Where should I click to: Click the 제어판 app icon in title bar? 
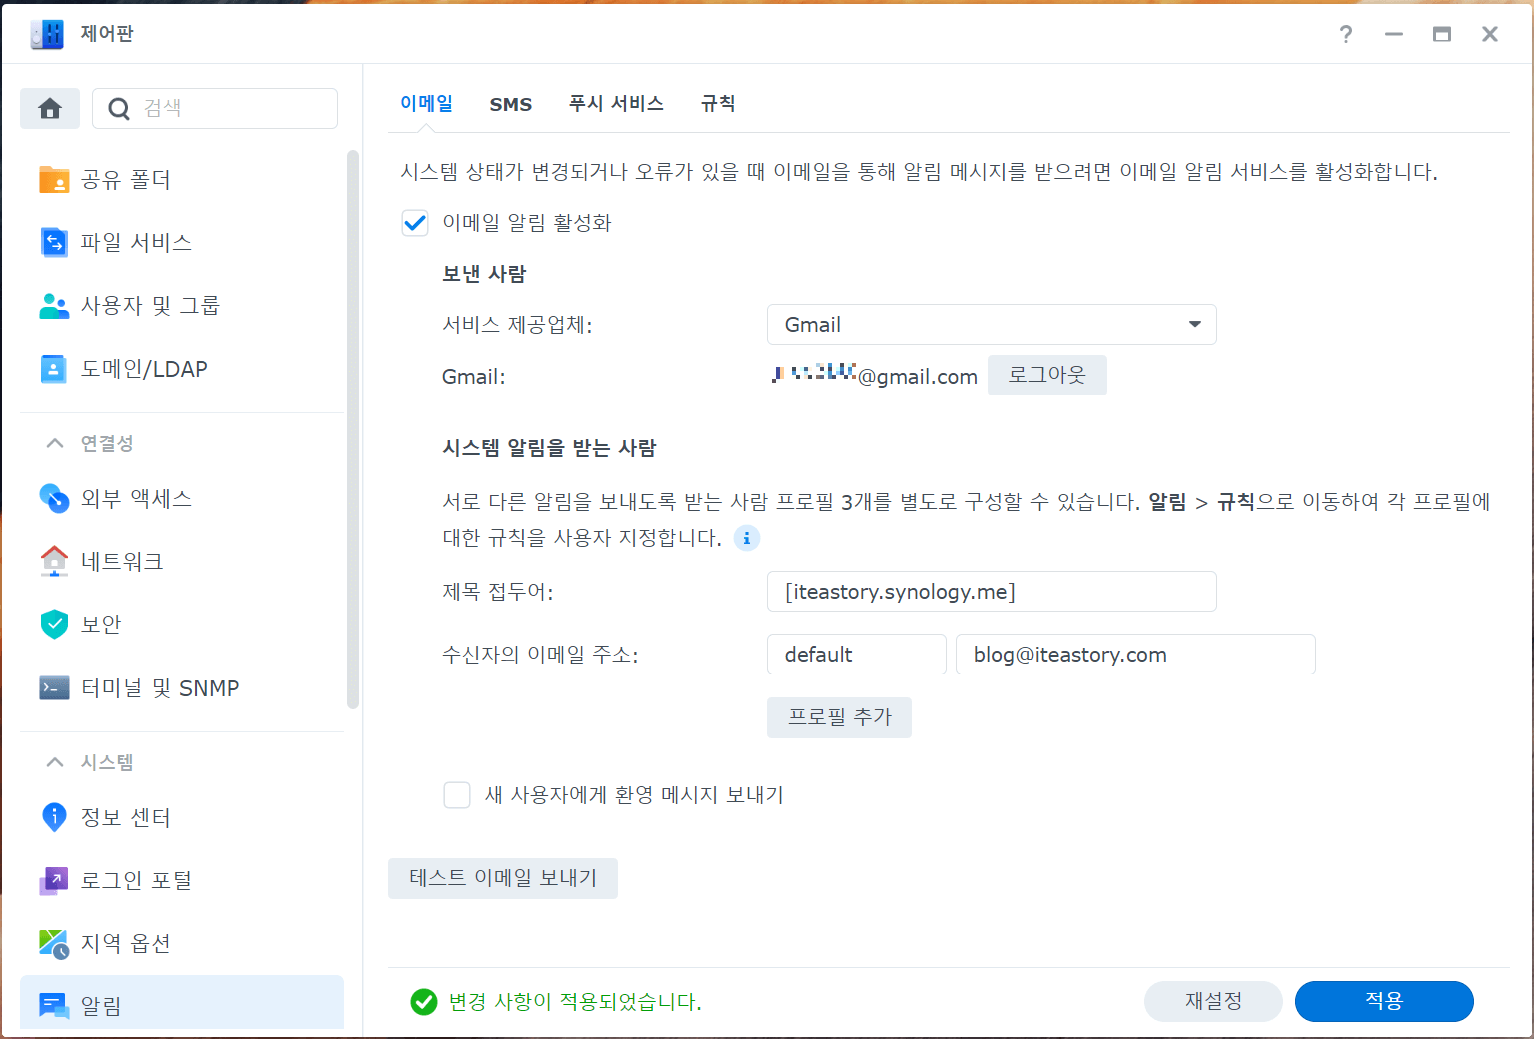point(47,34)
